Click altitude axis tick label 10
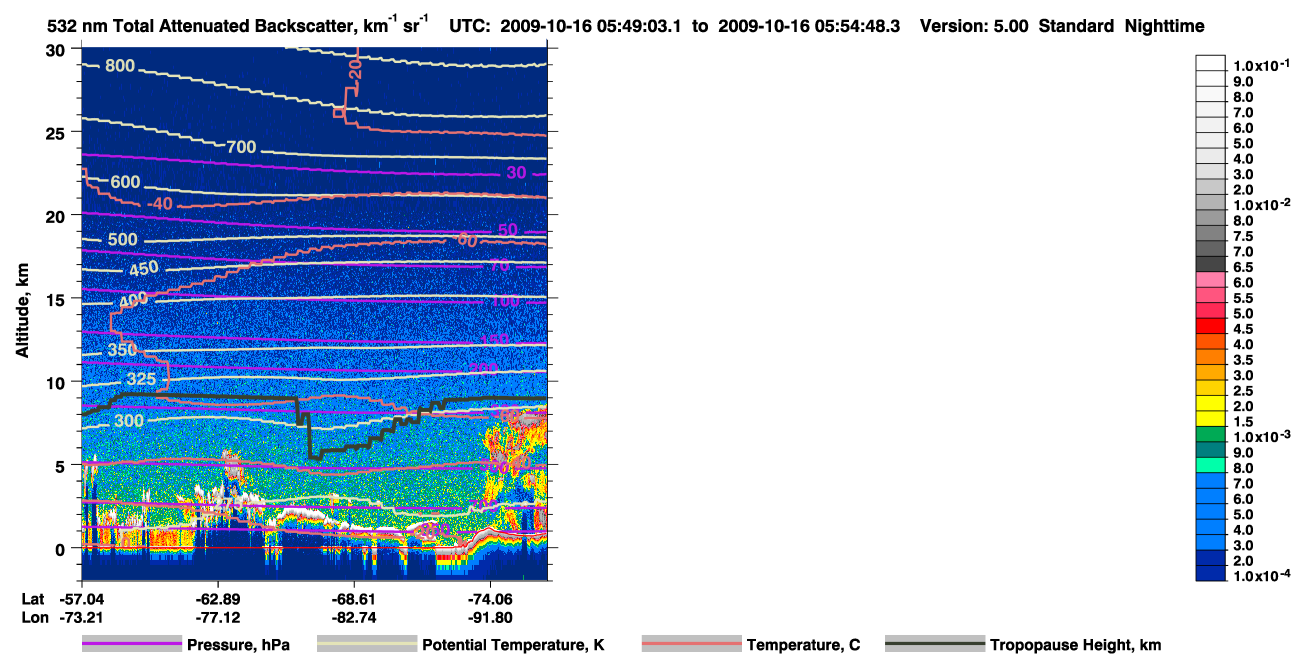 coord(57,382)
